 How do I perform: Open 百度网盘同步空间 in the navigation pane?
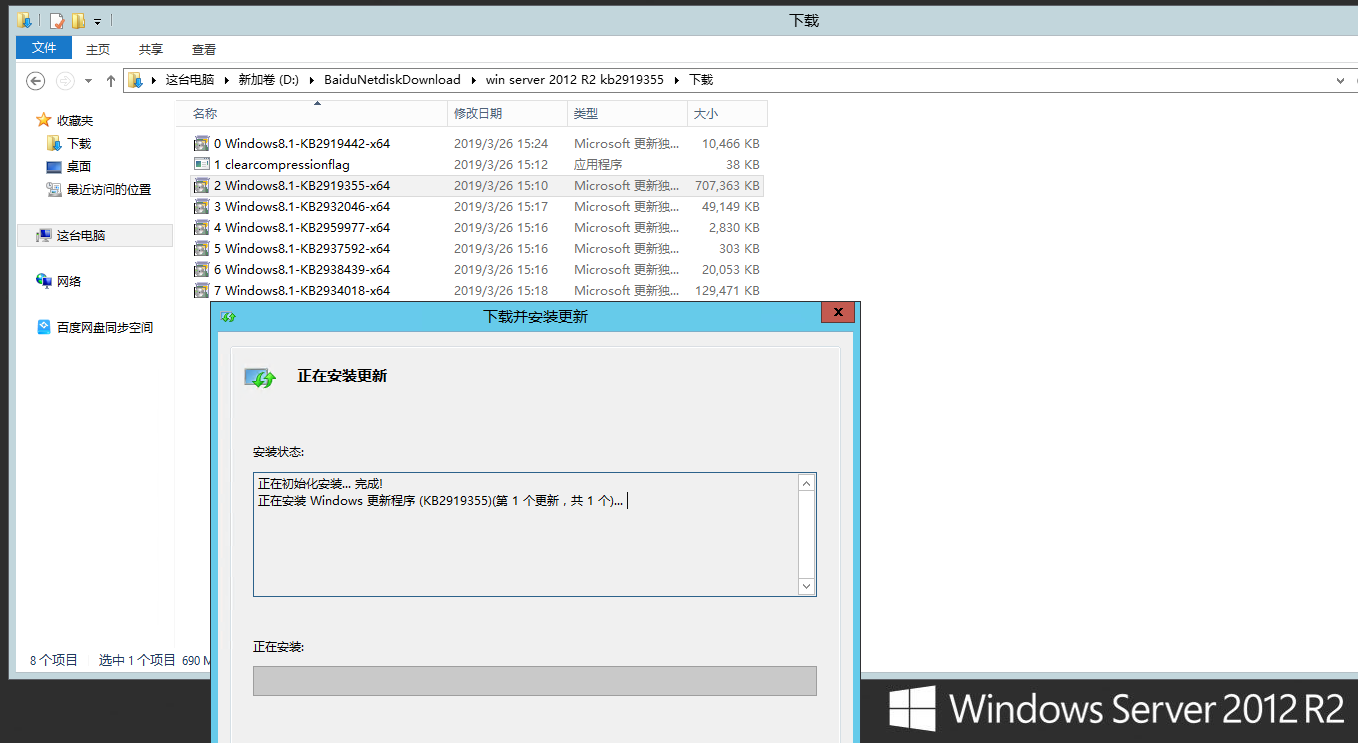tap(104, 327)
